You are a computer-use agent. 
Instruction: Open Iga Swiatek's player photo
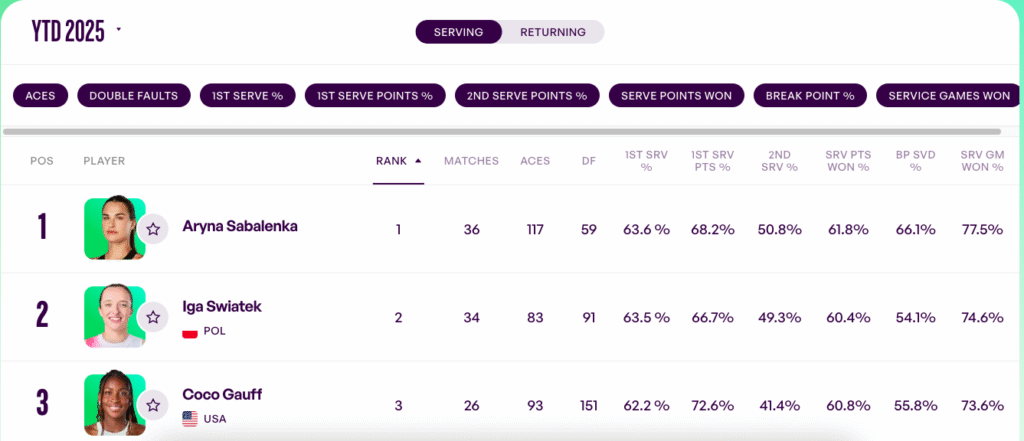(x=114, y=317)
